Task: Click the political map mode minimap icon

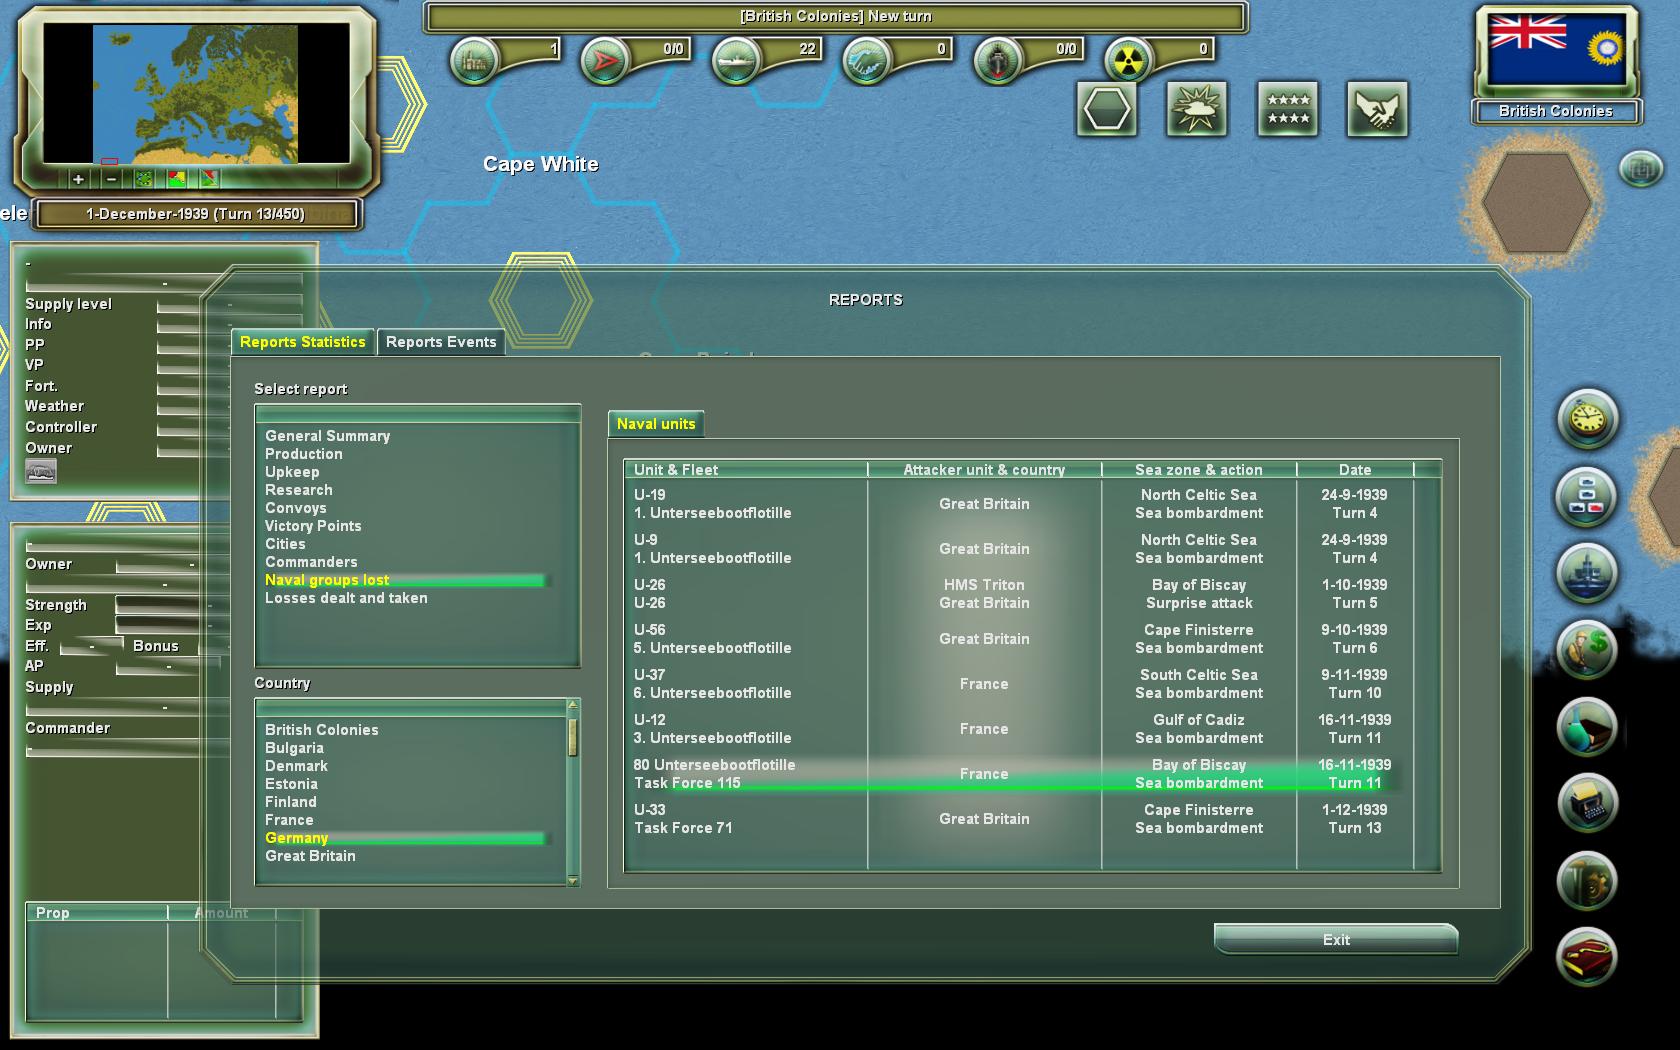Action: pyautogui.click(x=176, y=179)
